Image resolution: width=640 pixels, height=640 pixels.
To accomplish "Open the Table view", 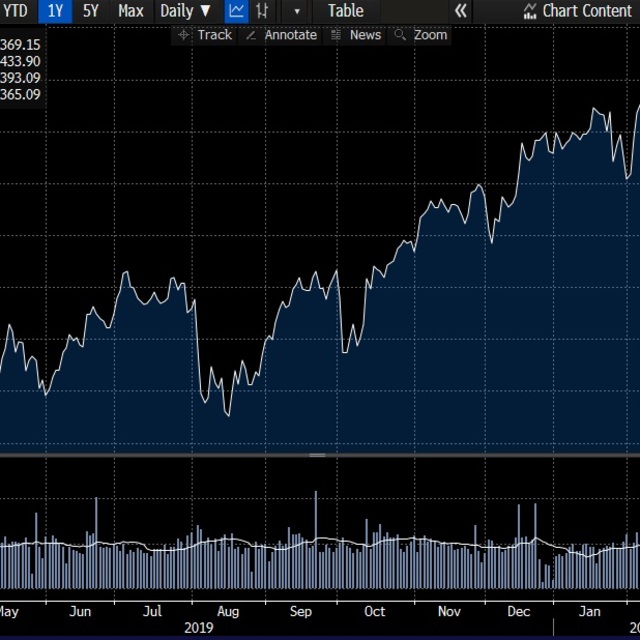I will (x=346, y=11).
